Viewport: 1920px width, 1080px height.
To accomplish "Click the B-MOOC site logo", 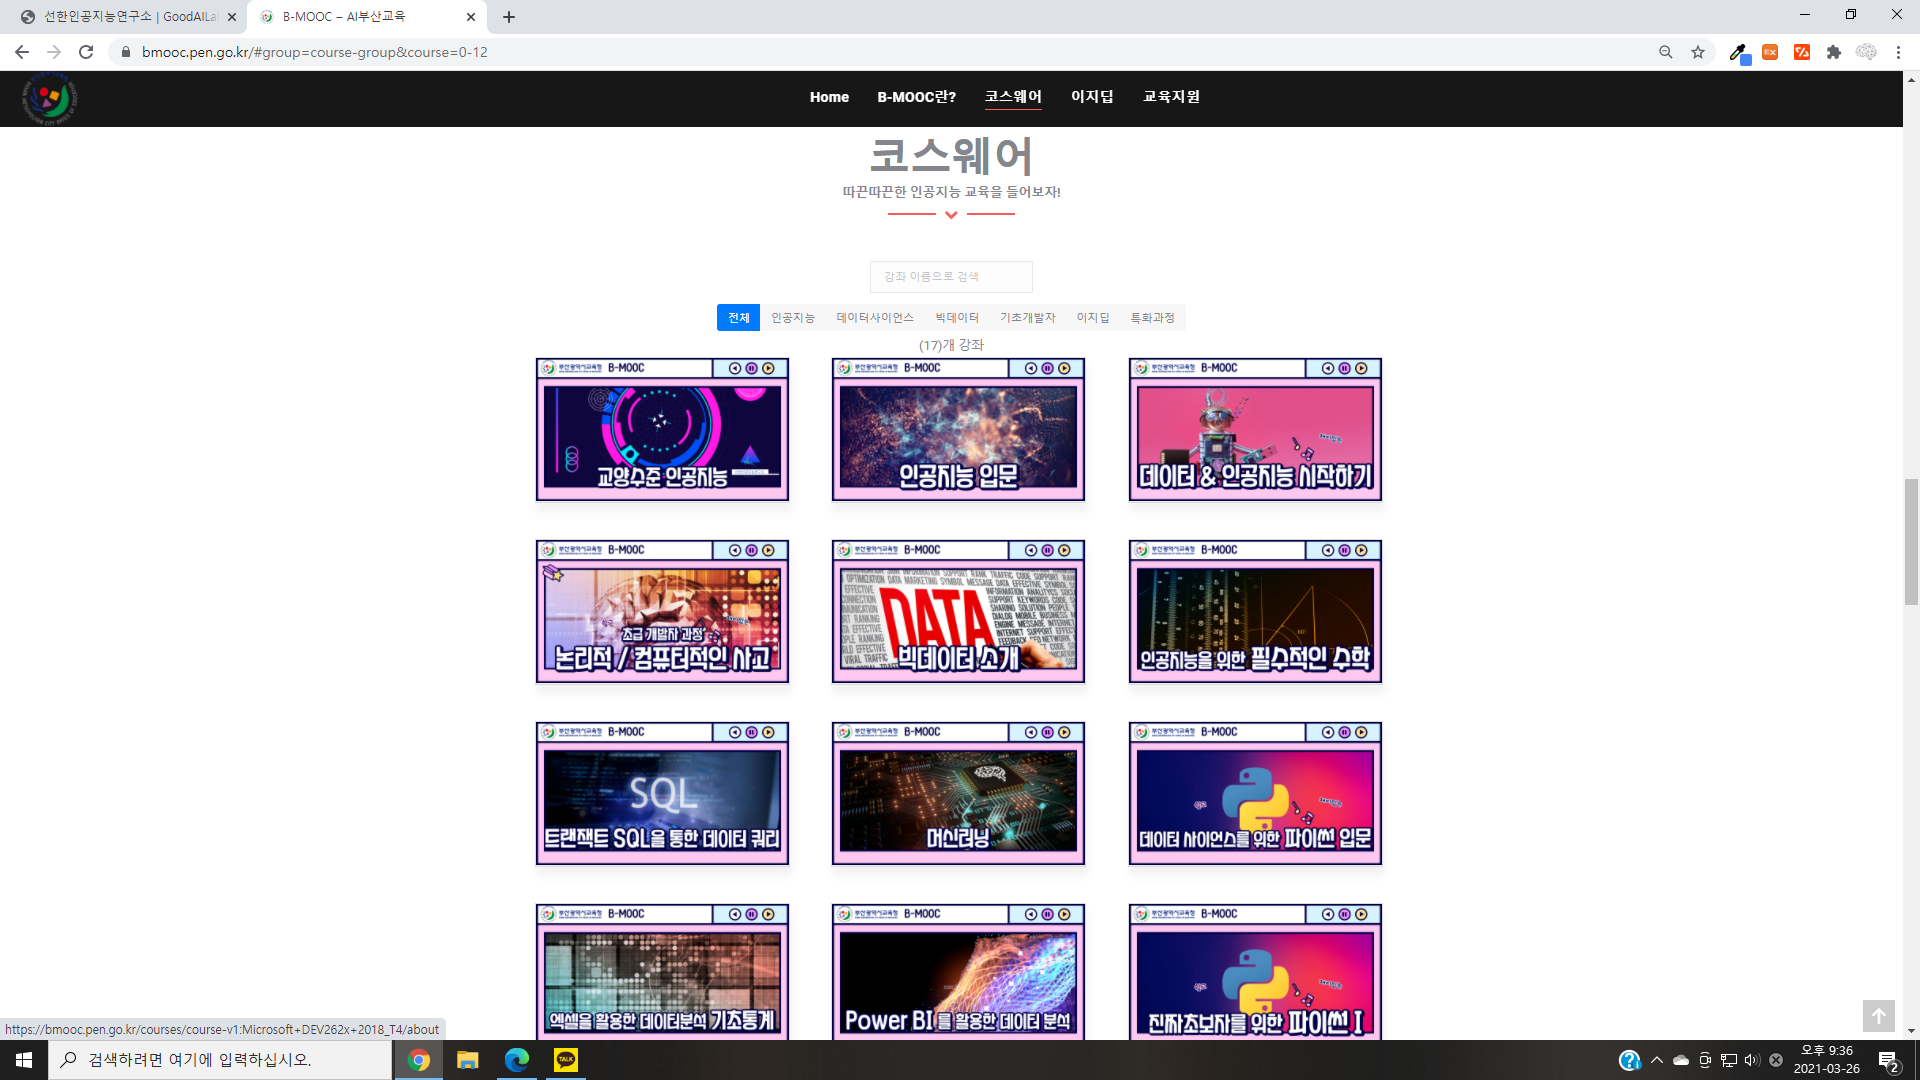I will pyautogui.click(x=49, y=98).
